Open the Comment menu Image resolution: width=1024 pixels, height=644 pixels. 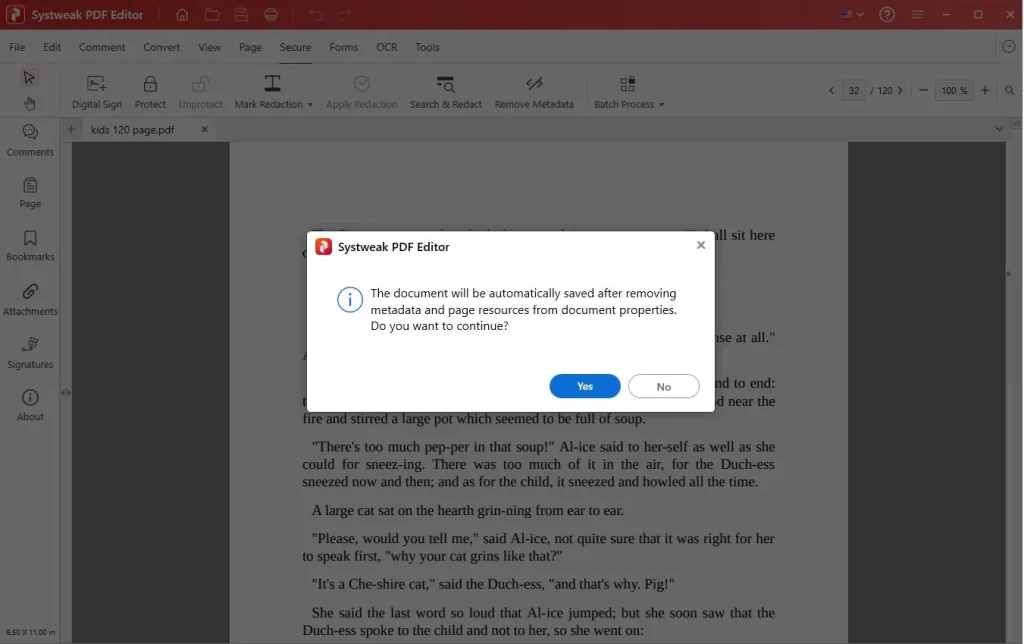point(102,47)
